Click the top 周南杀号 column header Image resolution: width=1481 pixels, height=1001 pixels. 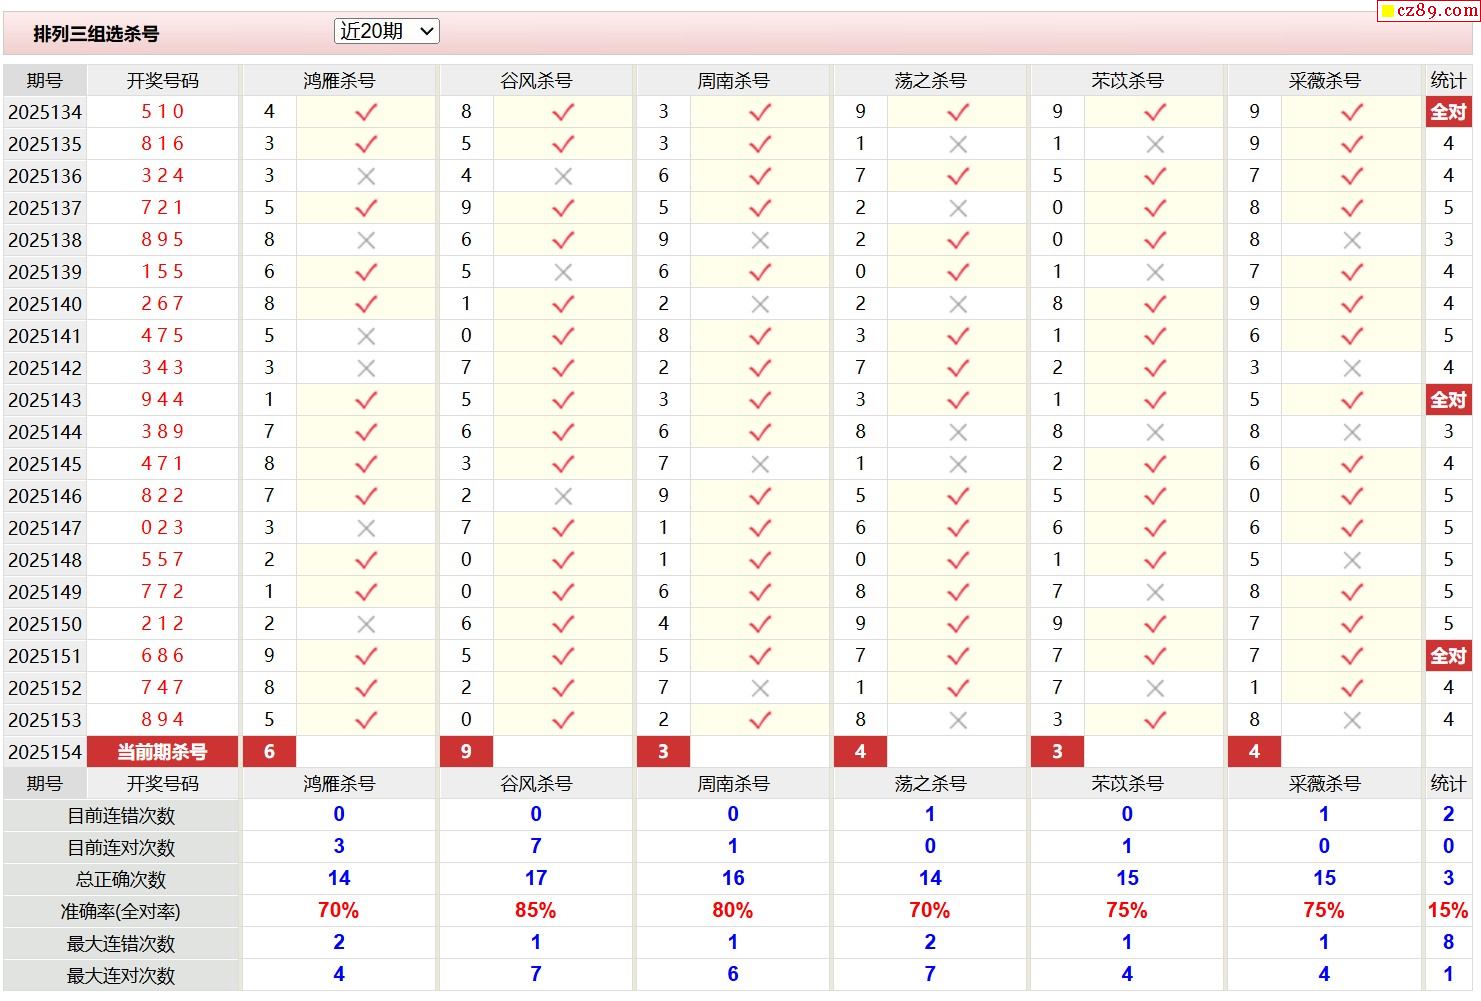click(x=733, y=81)
